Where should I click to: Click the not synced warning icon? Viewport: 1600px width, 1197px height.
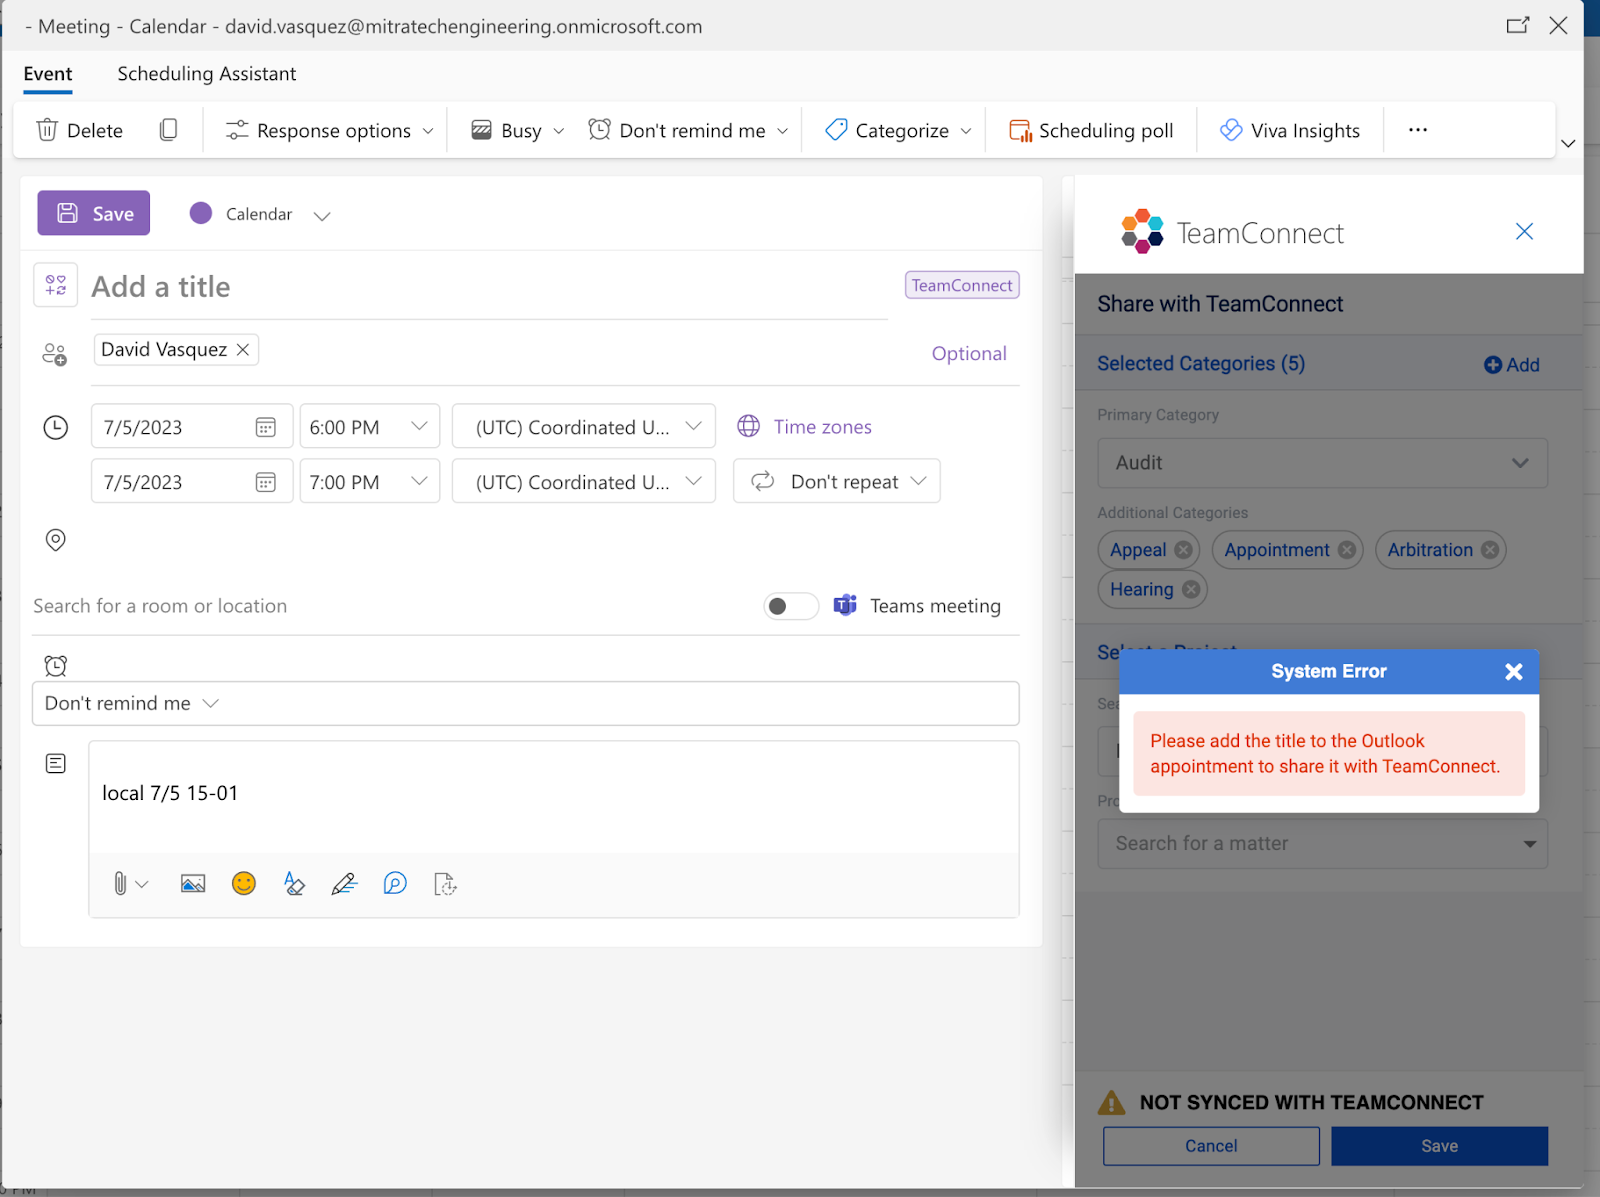pos(1111,1103)
